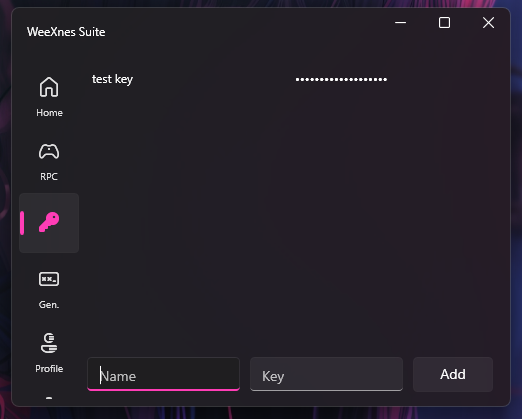Click the Add button
The height and width of the screenshot is (419, 522).
[453, 374]
